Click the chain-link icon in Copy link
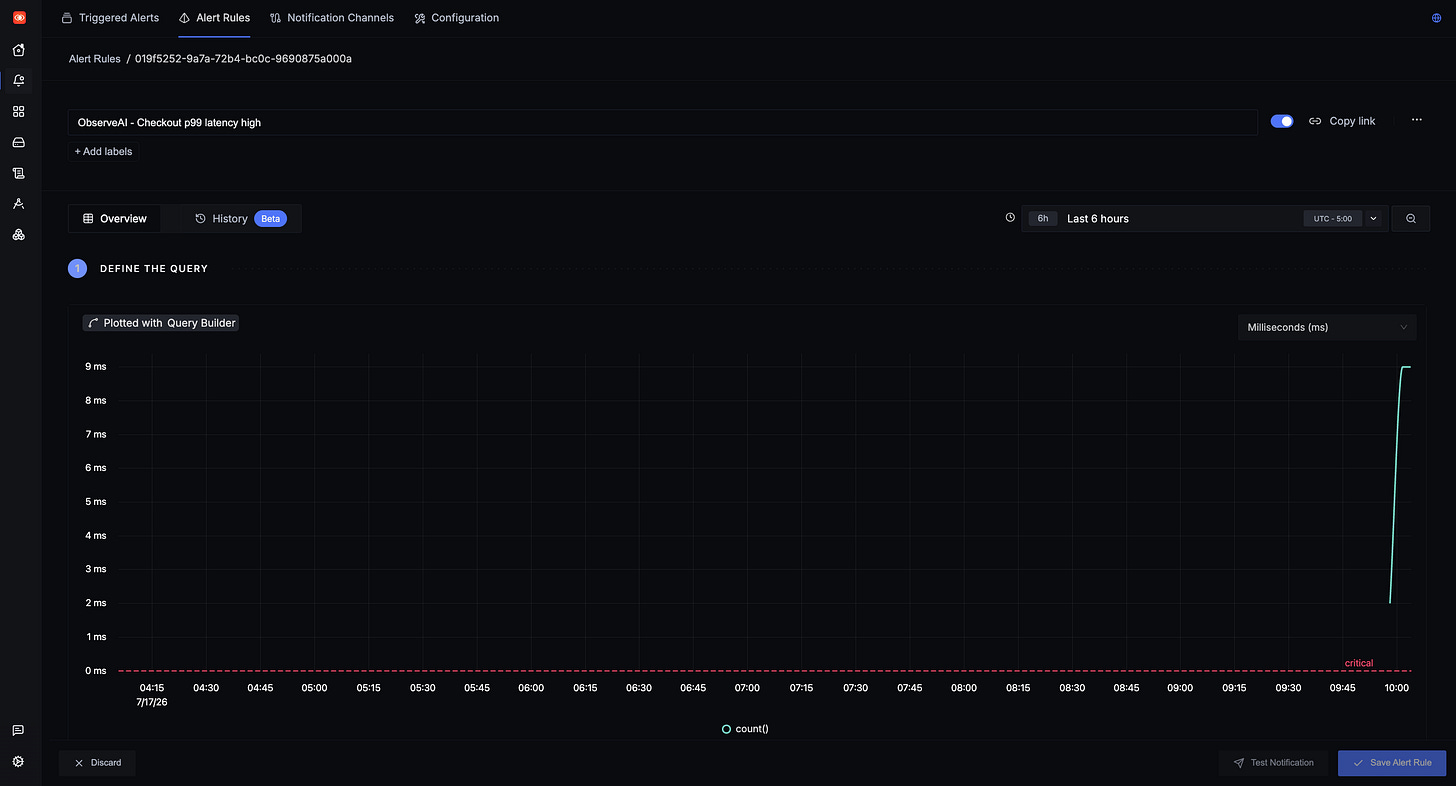 click(1315, 121)
